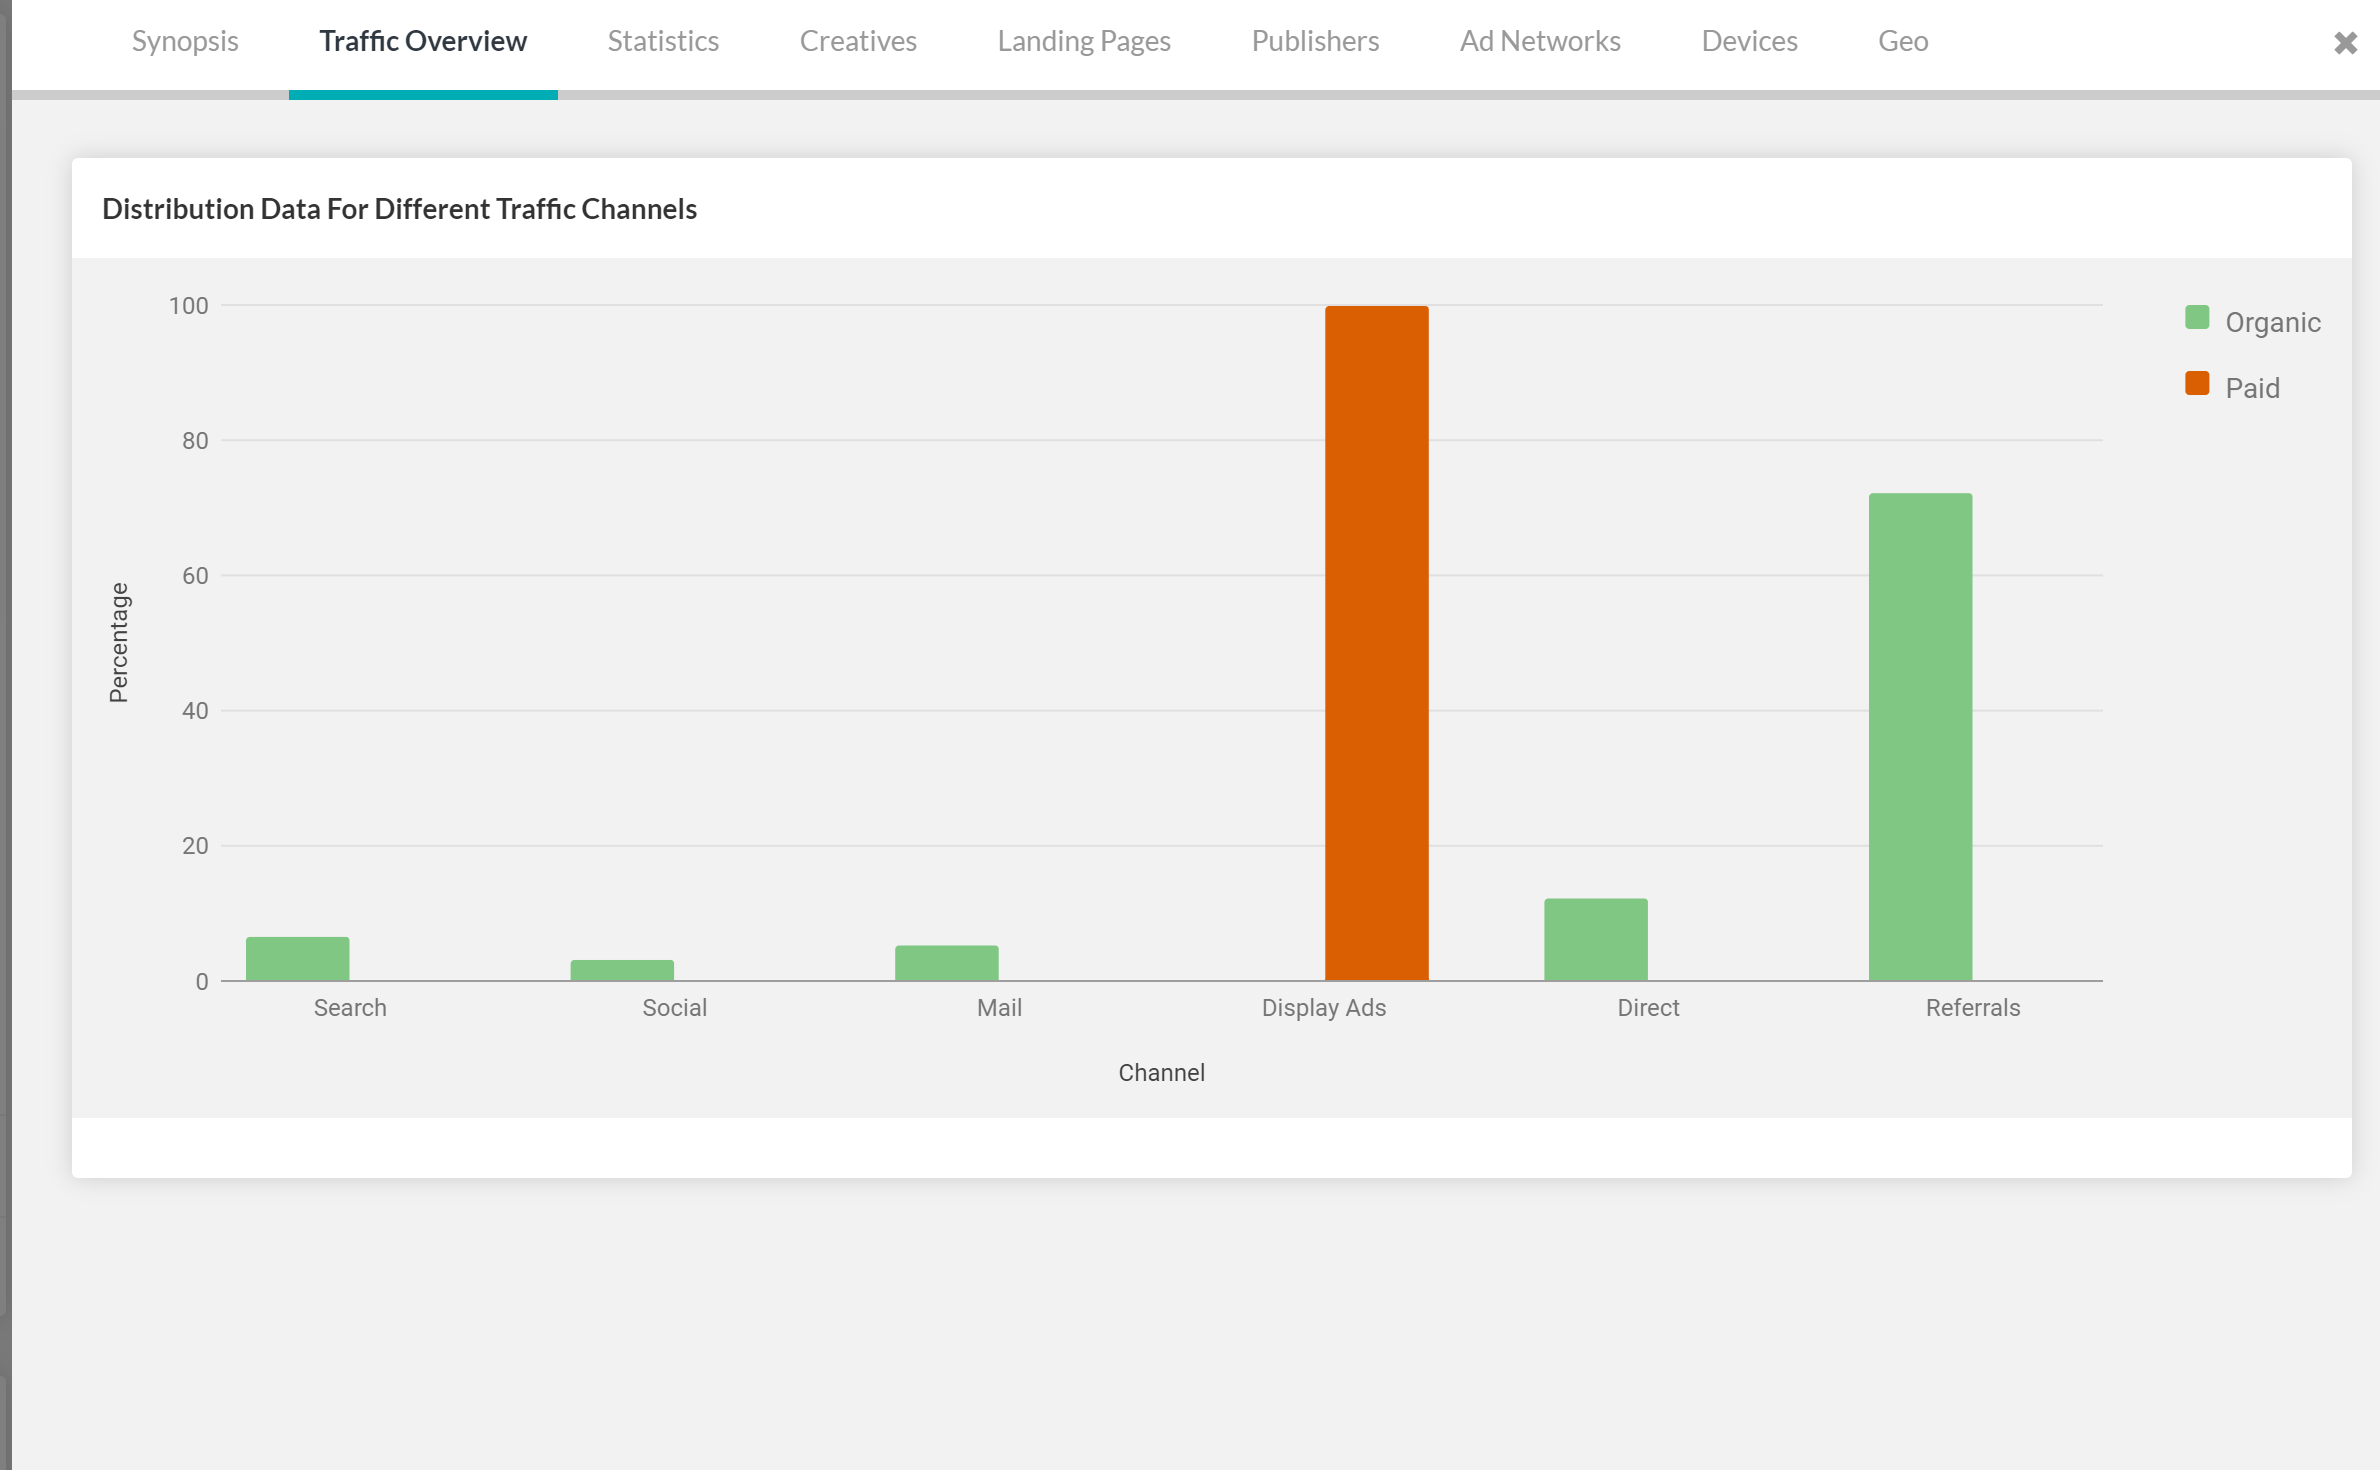The height and width of the screenshot is (1470, 2380).
Task: Click the green Organic legend swatch
Action: pos(2197,318)
